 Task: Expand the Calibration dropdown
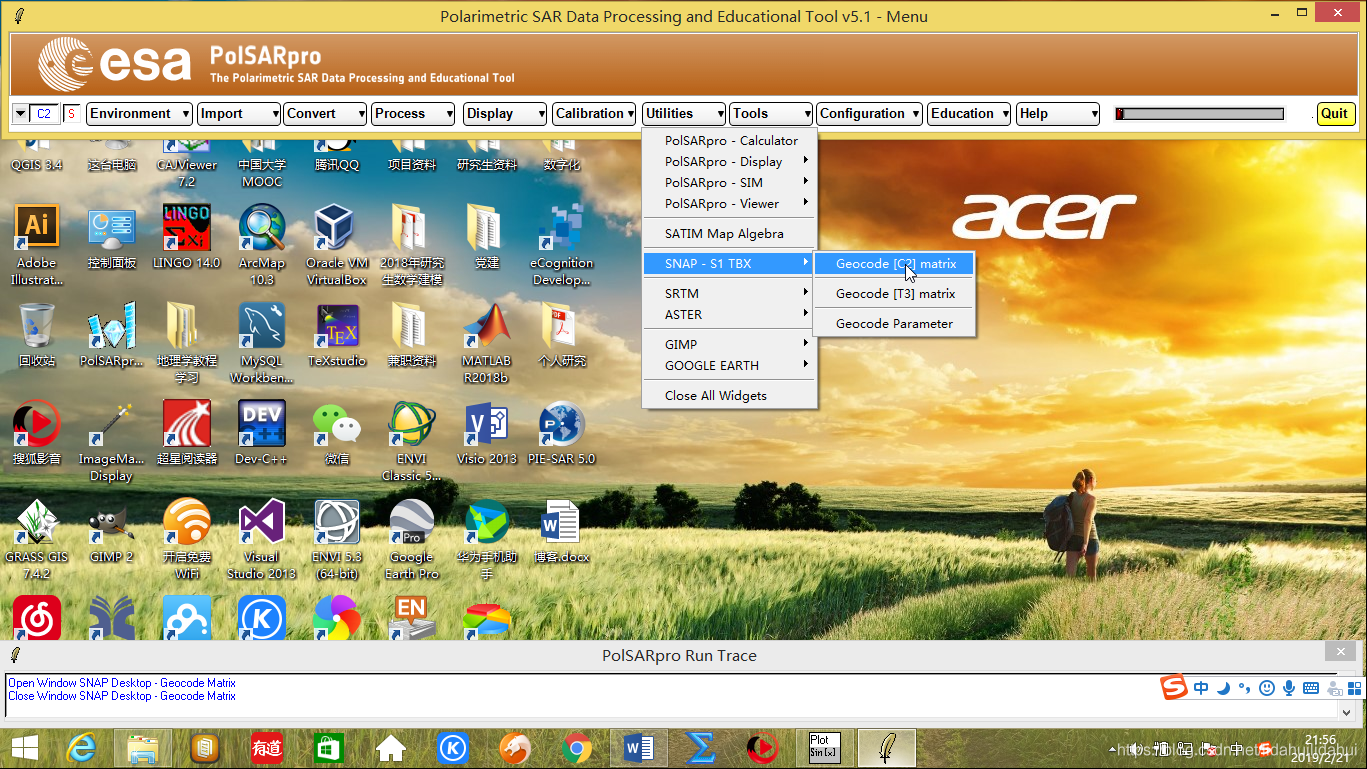pos(594,114)
